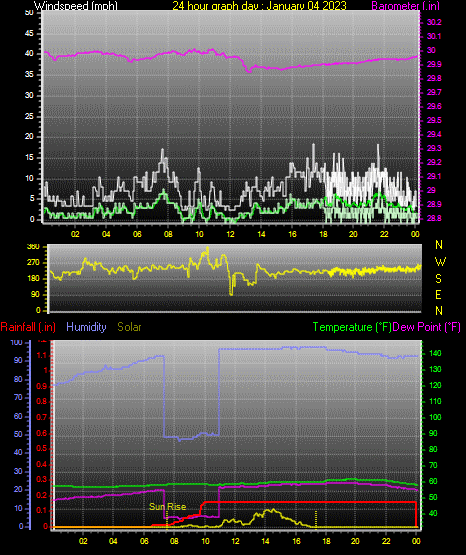Click the 'Windspeed (mph)' axis title
466x555 pixels.
click(76, 5)
